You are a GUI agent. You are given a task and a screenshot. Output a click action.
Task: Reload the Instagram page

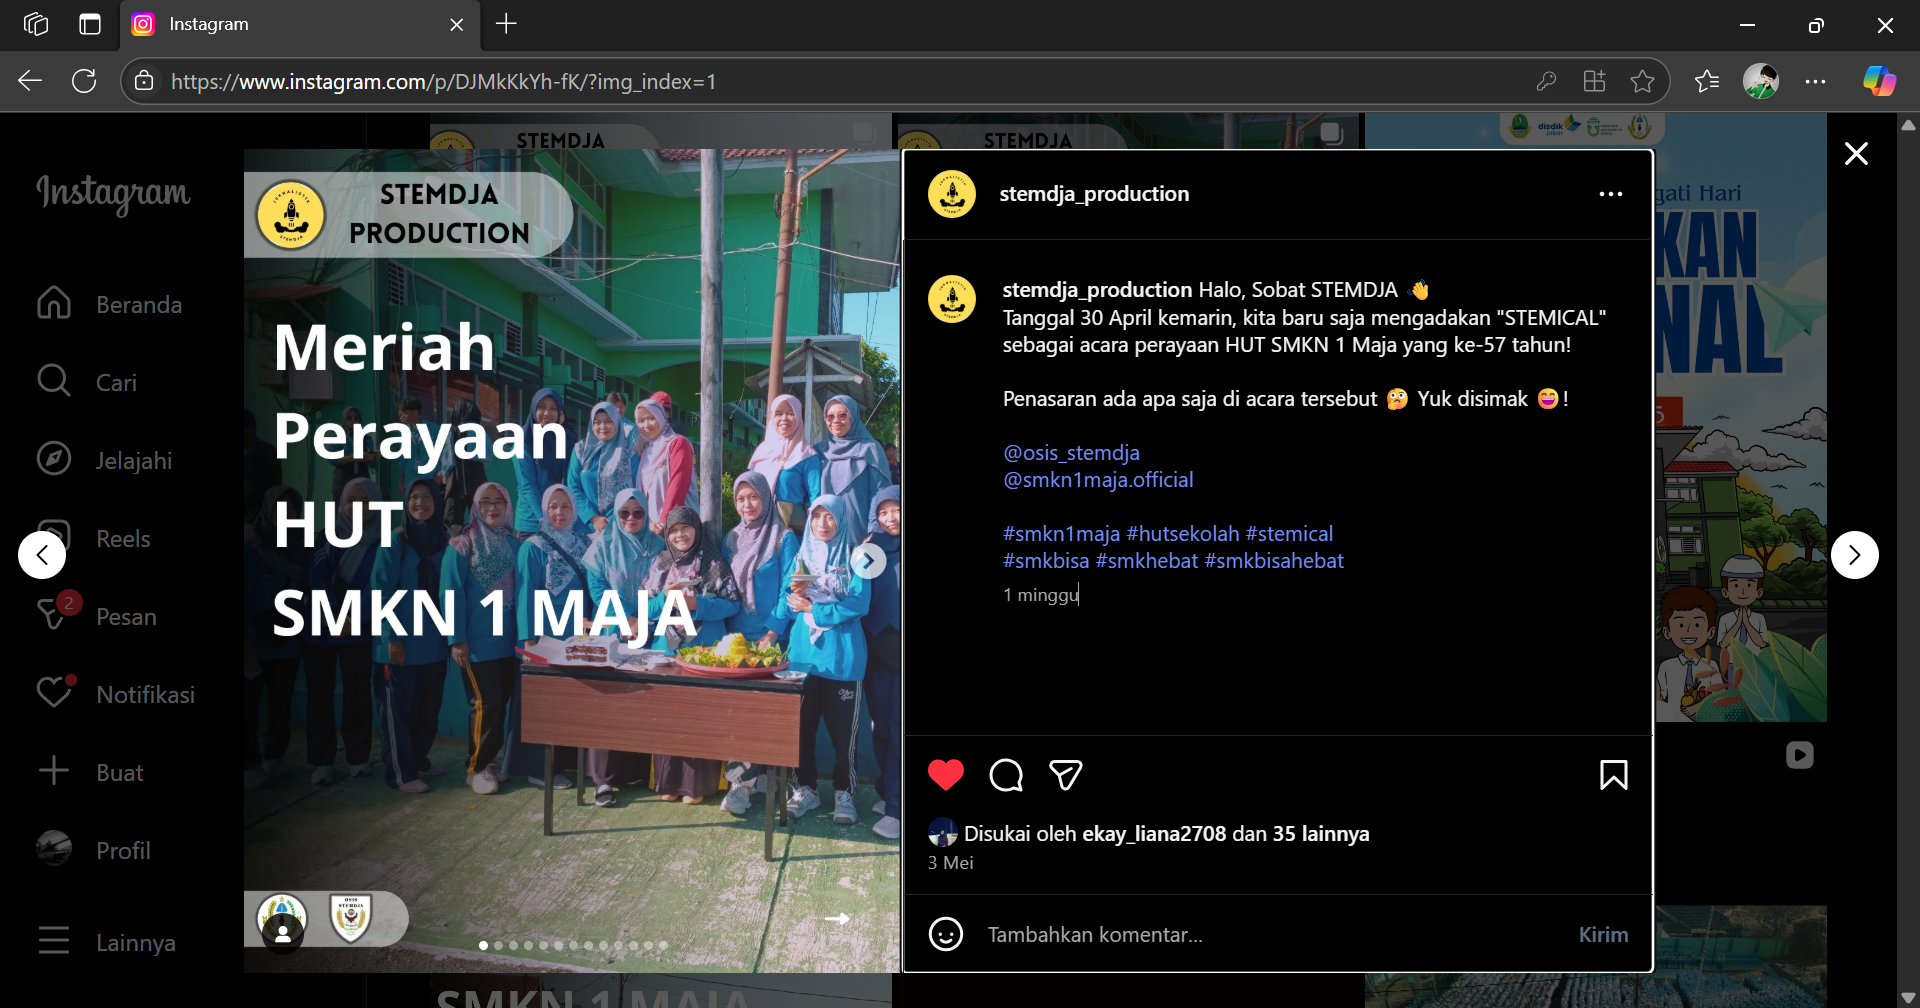[84, 81]
